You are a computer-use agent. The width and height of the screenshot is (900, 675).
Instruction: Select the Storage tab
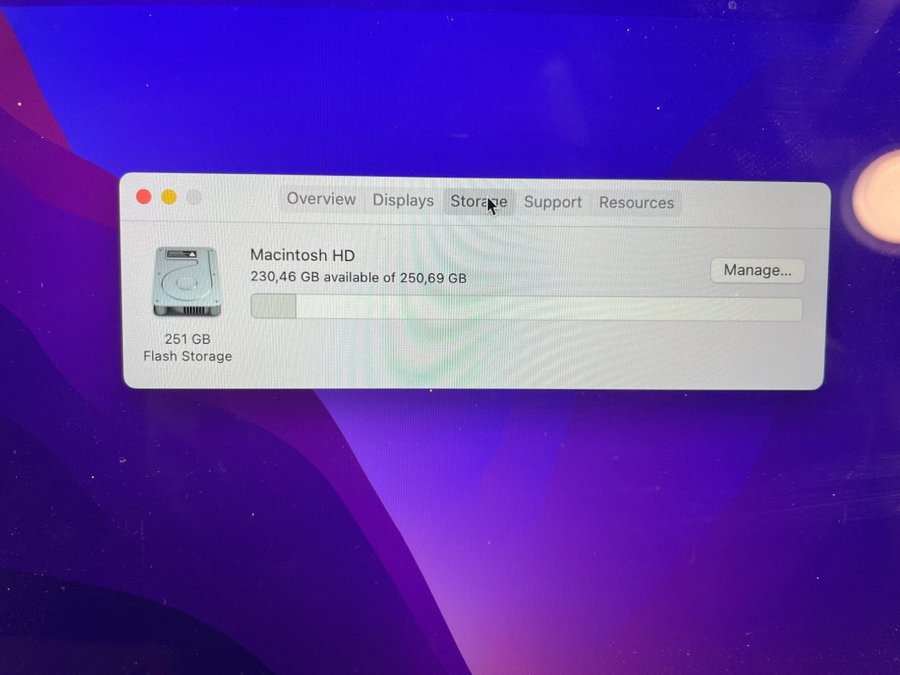478,201
